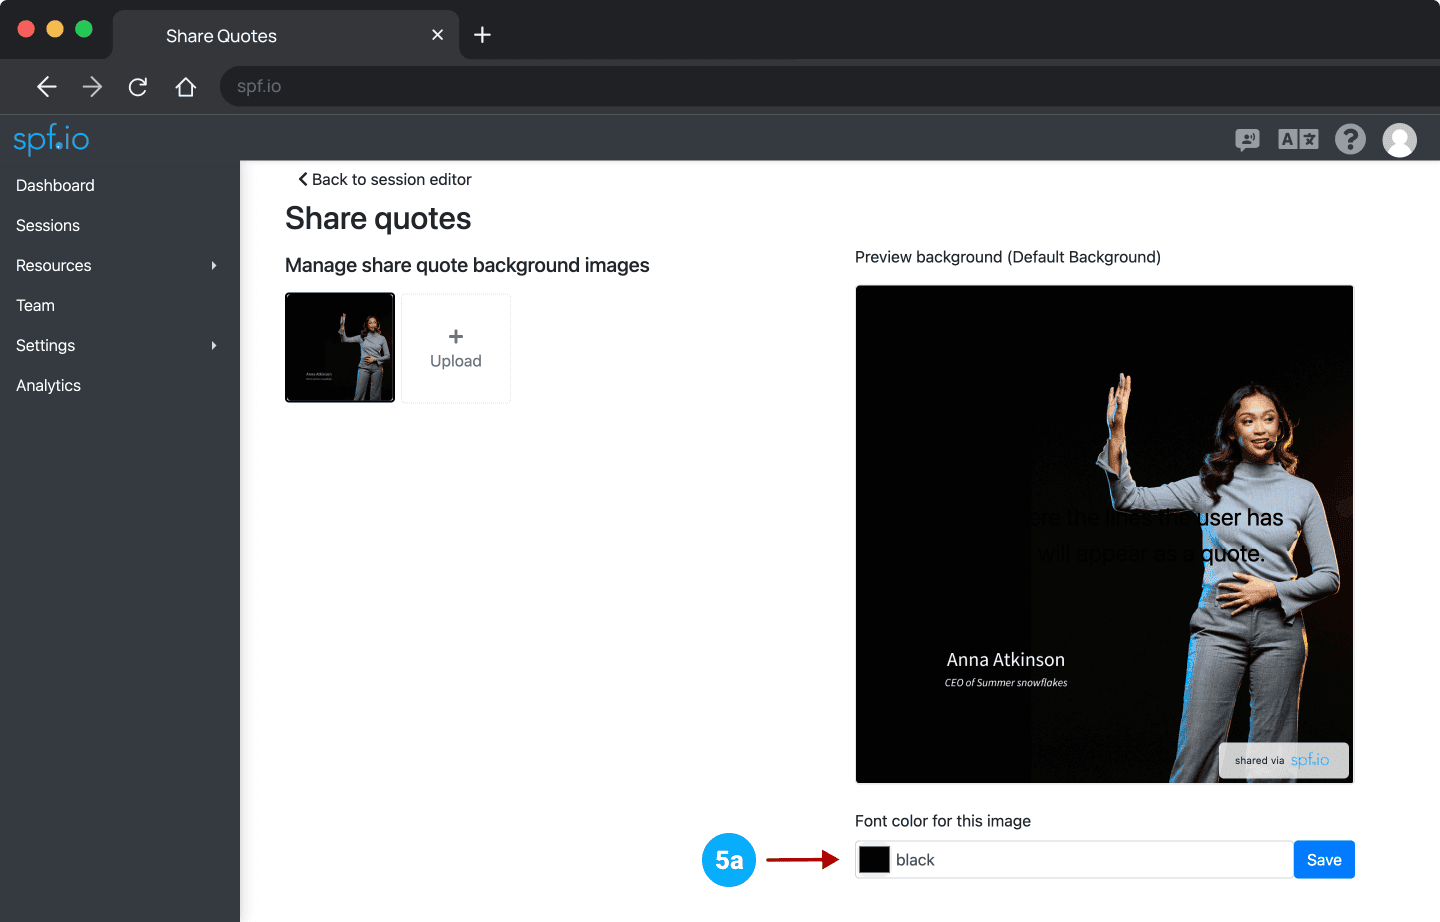Select the default background image thumbnail
The height and width of the screenshot is (922, 1440).
[x=340, y=348]
